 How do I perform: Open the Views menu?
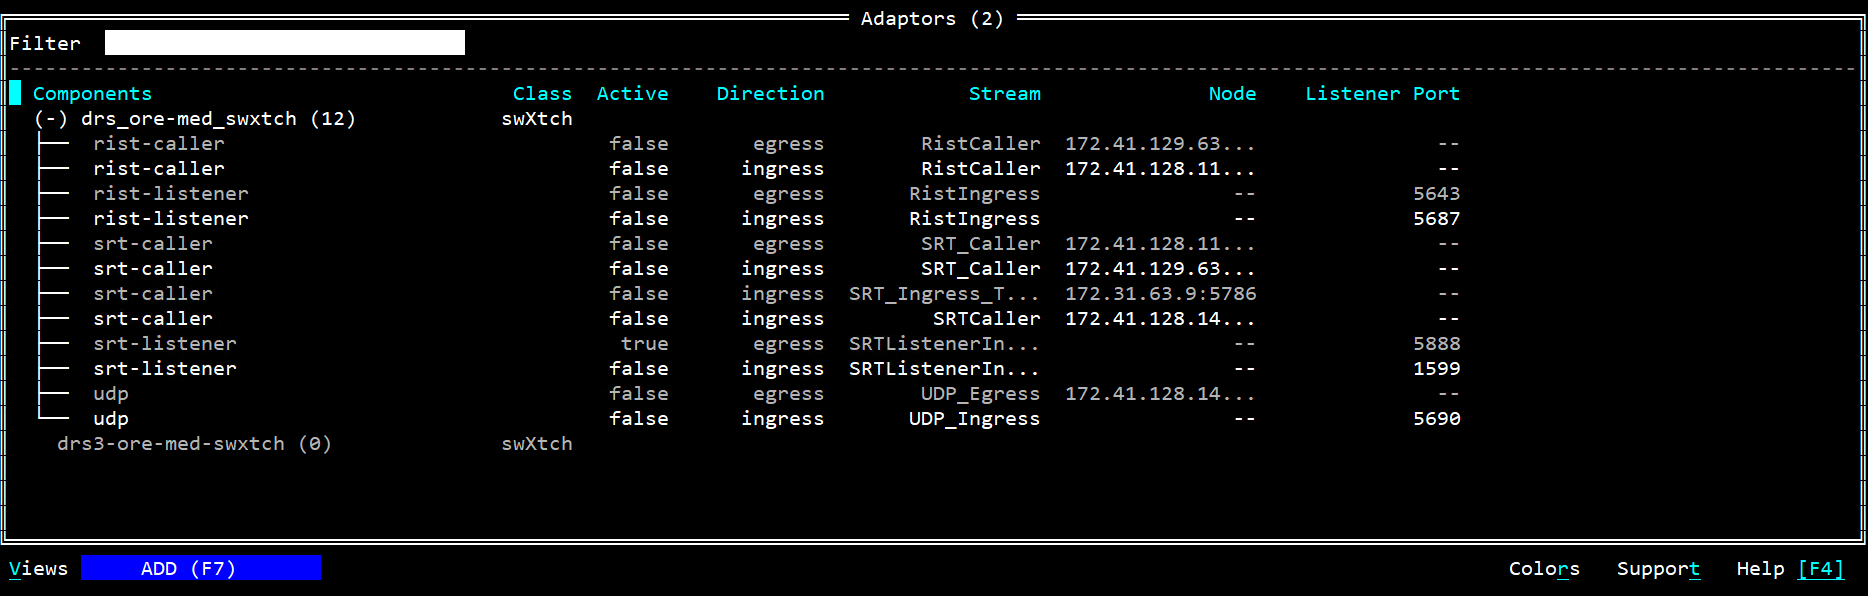[37, 568]
